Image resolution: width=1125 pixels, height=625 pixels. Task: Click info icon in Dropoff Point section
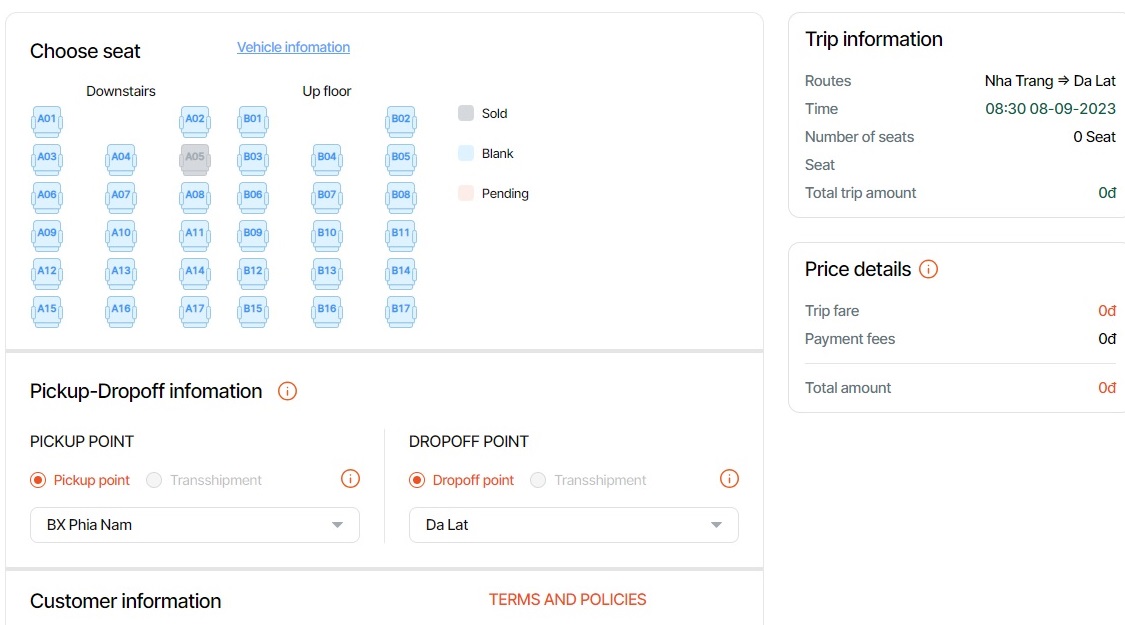pos(729,479)
